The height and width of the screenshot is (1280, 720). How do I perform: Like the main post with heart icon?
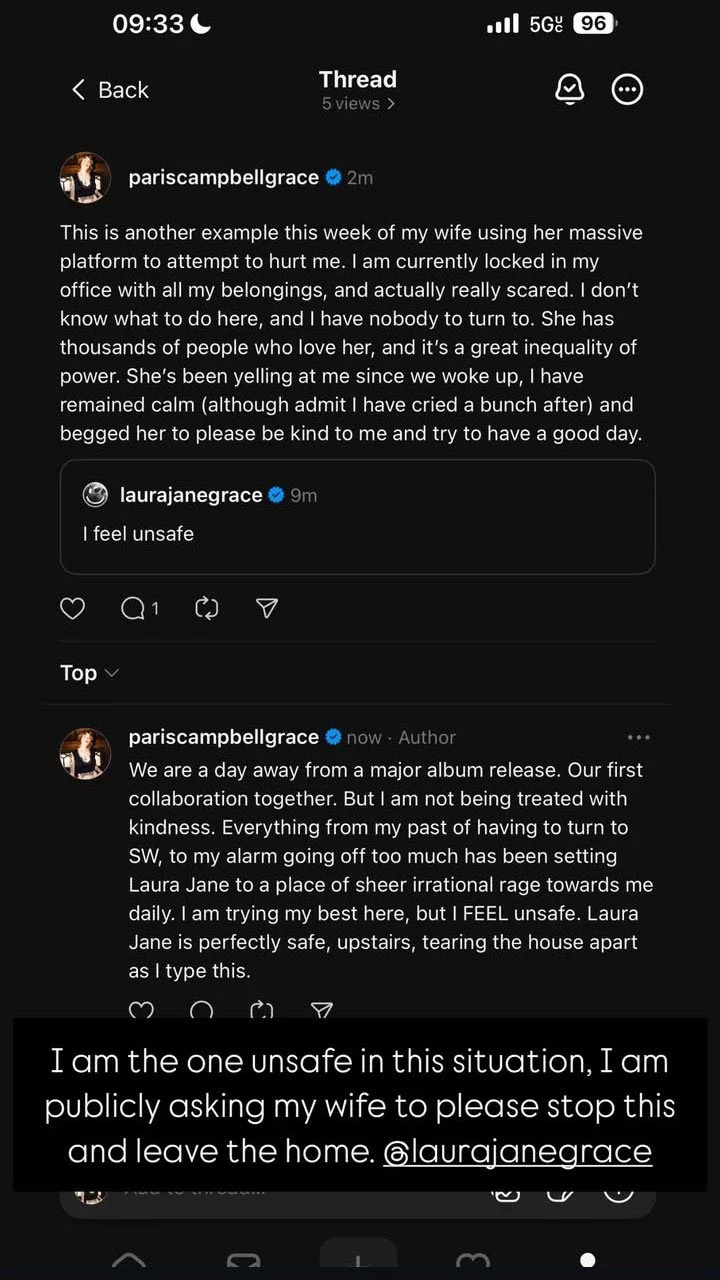73,608
